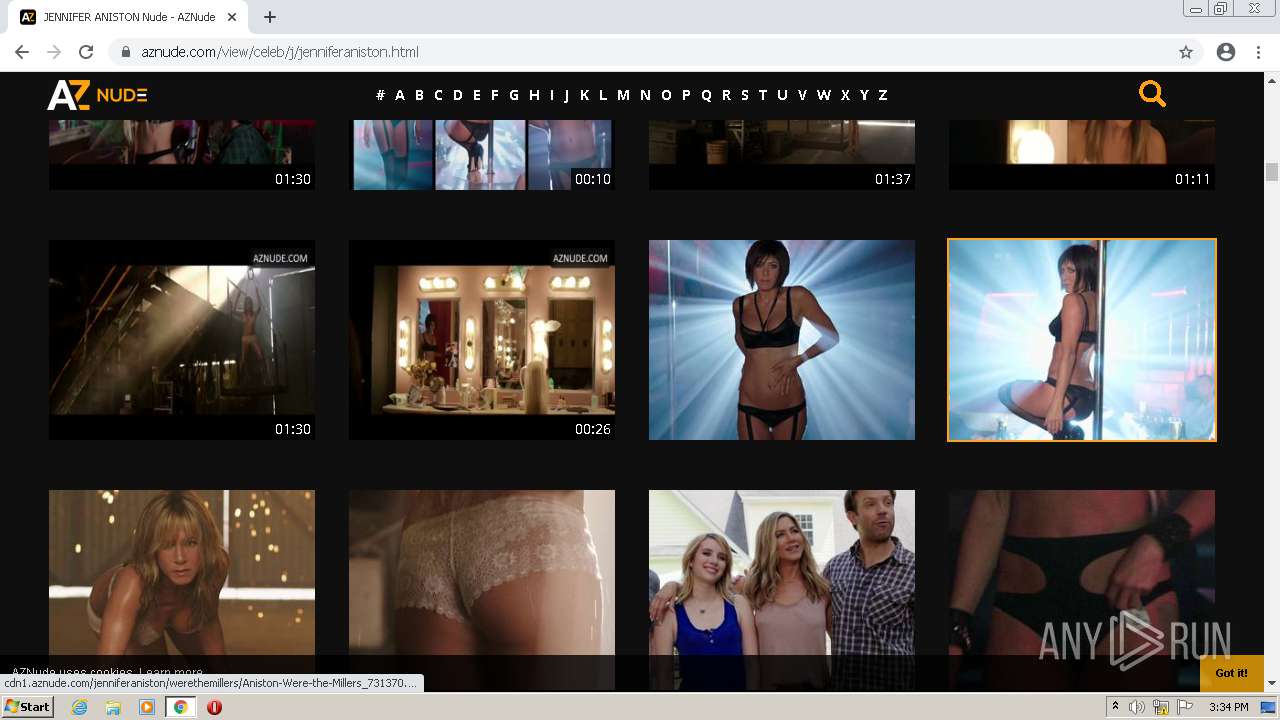Bookmark this page with the star icon

[1186, 52]
